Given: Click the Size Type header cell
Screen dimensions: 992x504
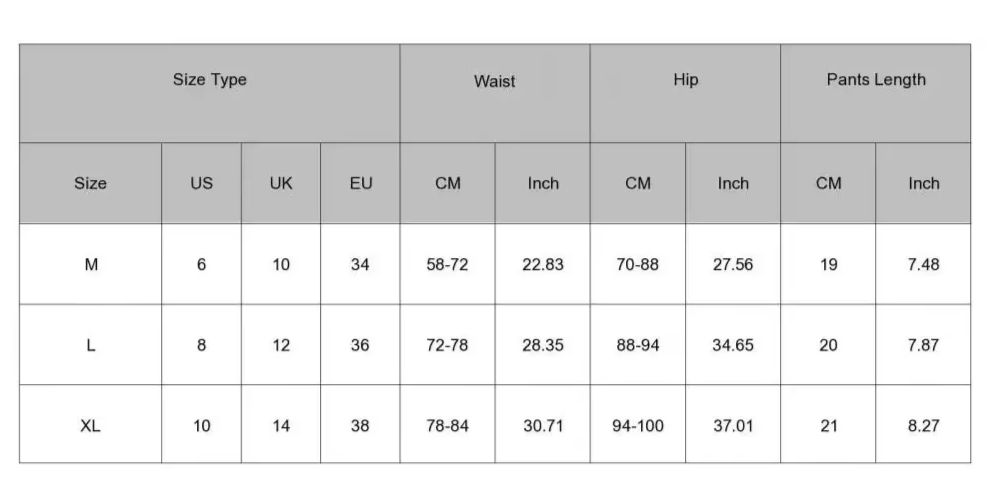Looking at the screenshot, I should click(x=209, y=93).
